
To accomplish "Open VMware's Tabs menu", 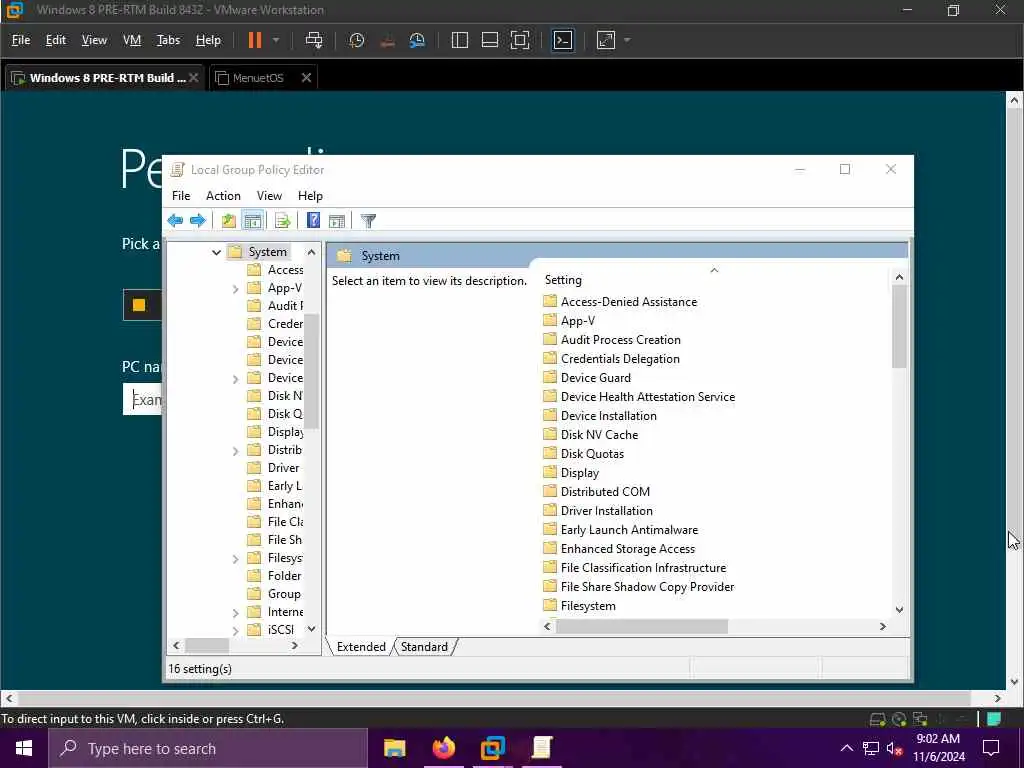I will click(168, 40).
